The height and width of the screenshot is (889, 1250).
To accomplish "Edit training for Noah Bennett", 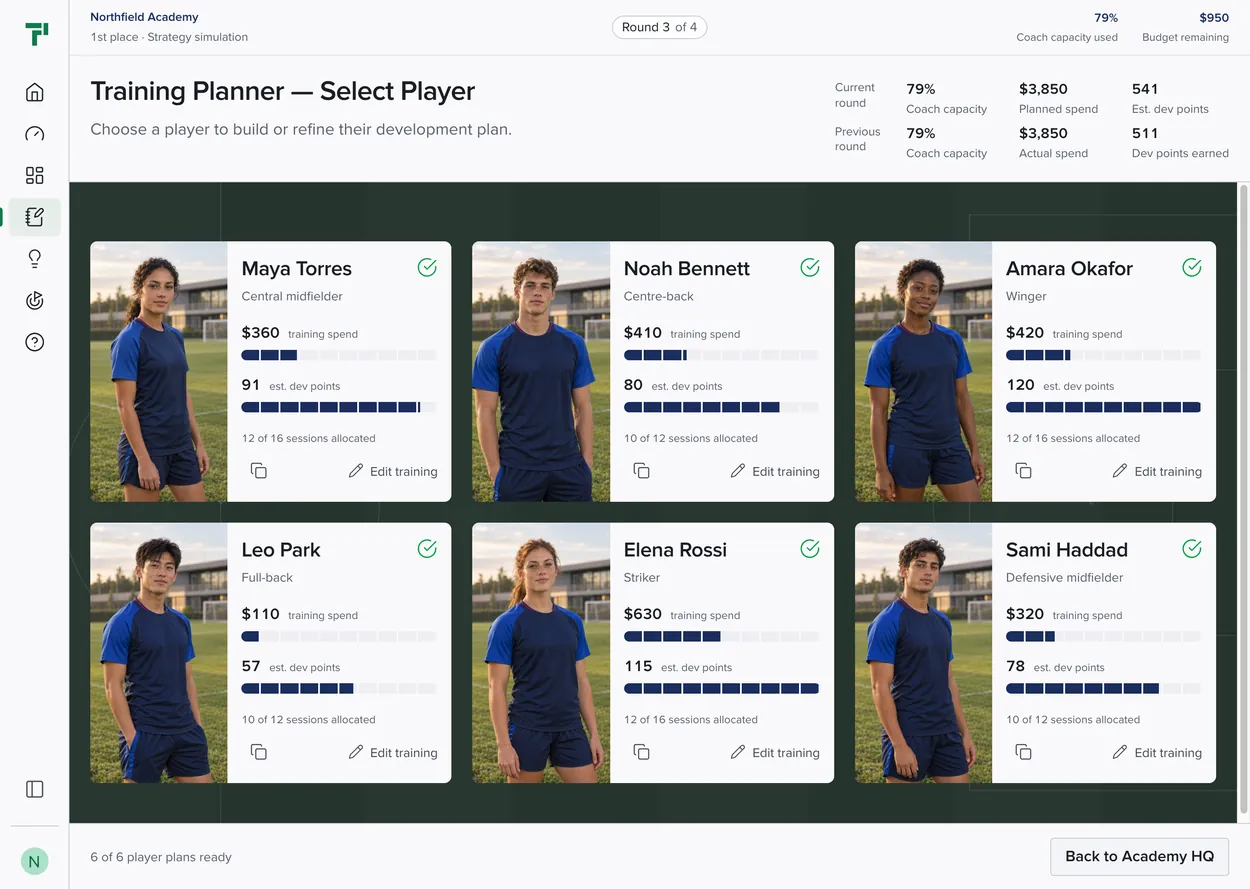I will pyautogui.click(x=775, y=471).
